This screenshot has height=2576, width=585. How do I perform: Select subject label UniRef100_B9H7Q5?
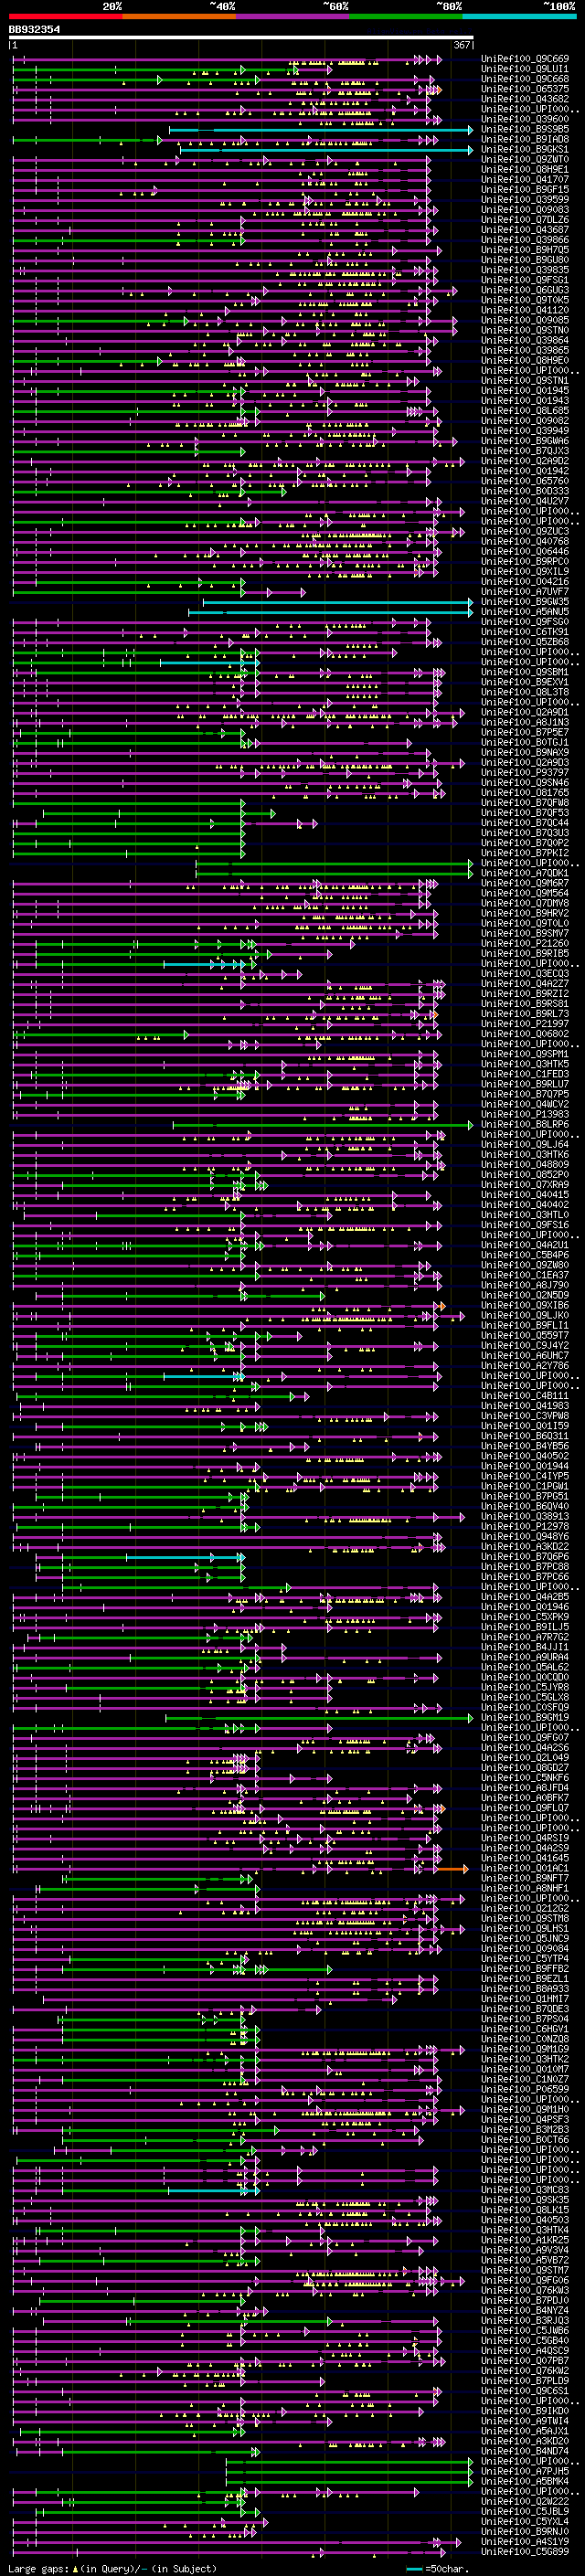coord(525,250)
